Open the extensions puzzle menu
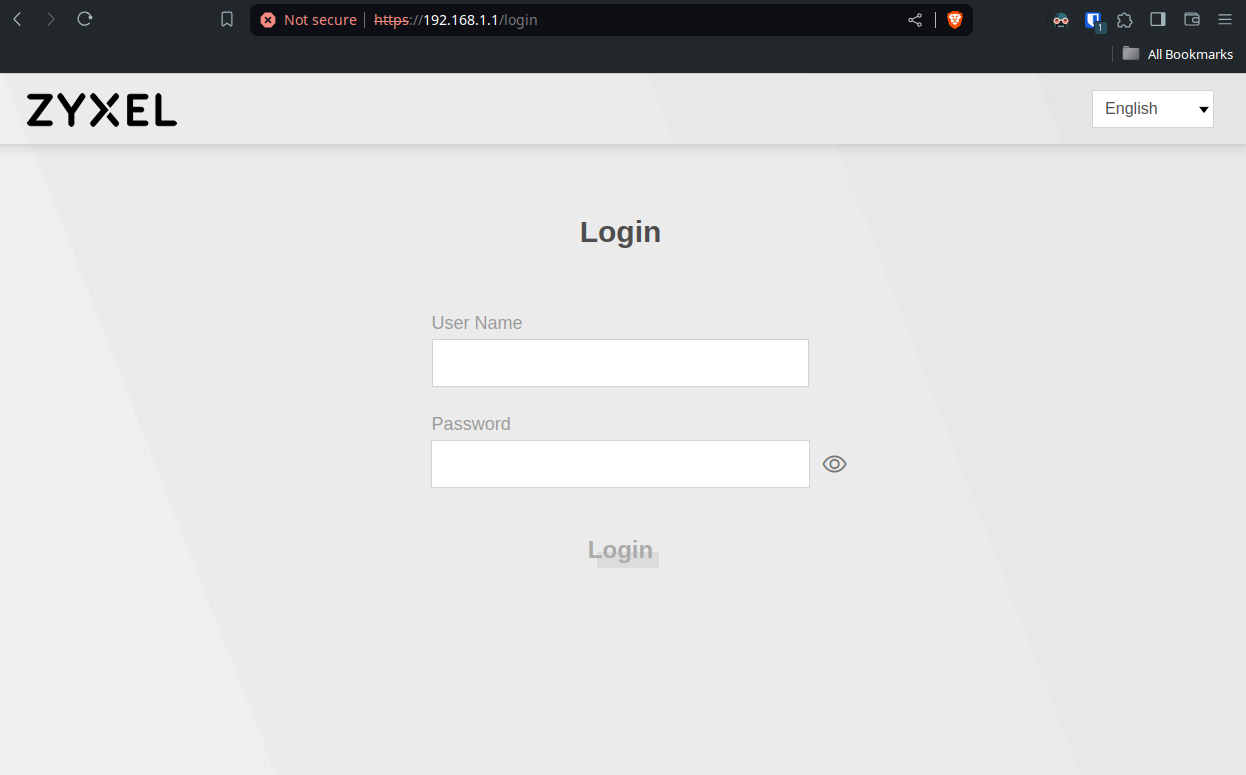 point(1125,20)
